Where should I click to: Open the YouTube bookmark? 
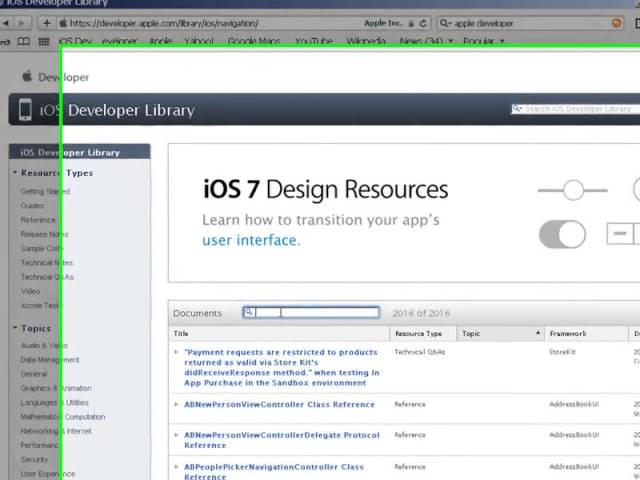313,41
